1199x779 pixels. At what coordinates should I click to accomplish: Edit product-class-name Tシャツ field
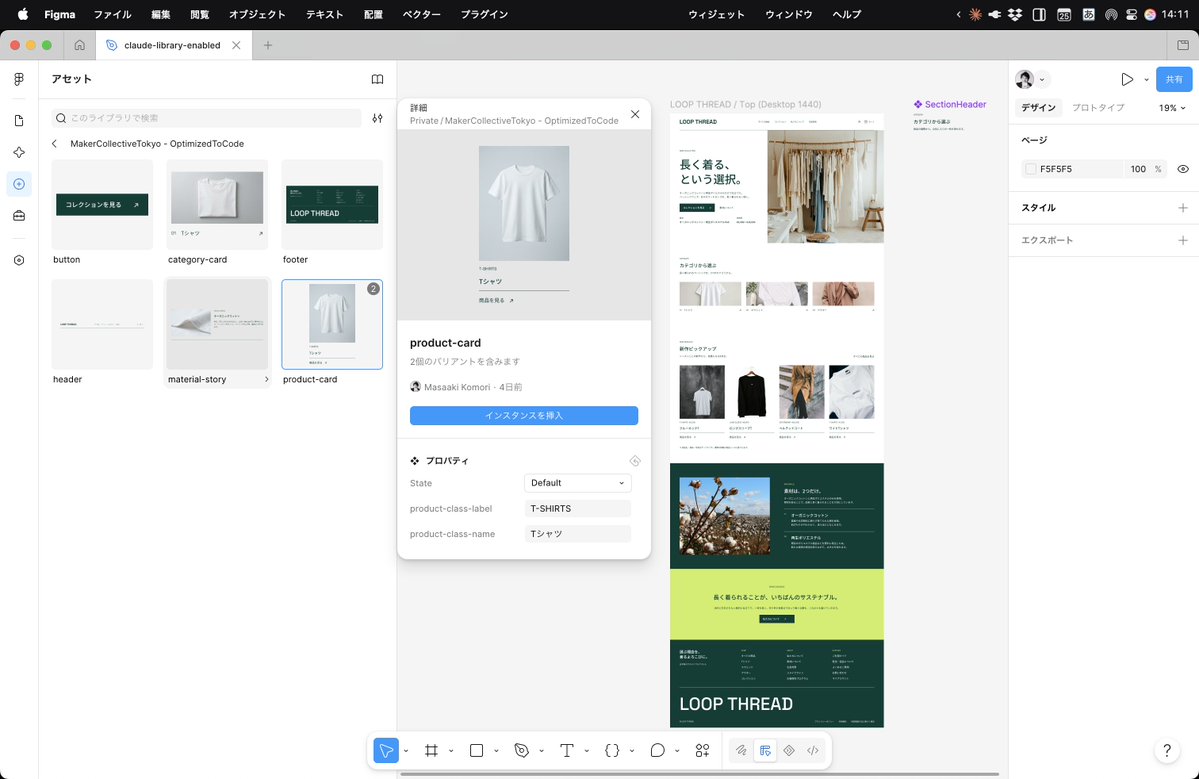[x=577, y=534]
